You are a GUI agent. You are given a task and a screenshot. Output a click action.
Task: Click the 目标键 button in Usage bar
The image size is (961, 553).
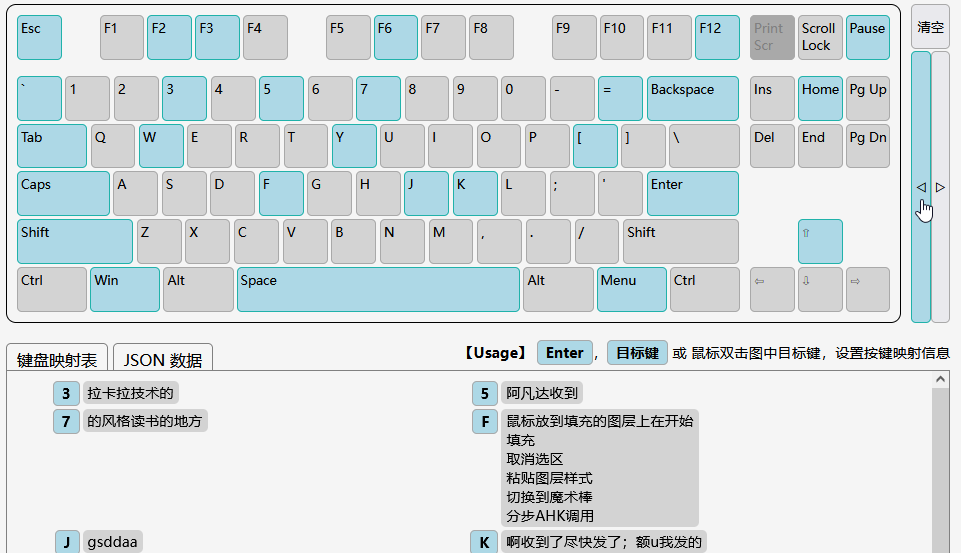point(636,353)
